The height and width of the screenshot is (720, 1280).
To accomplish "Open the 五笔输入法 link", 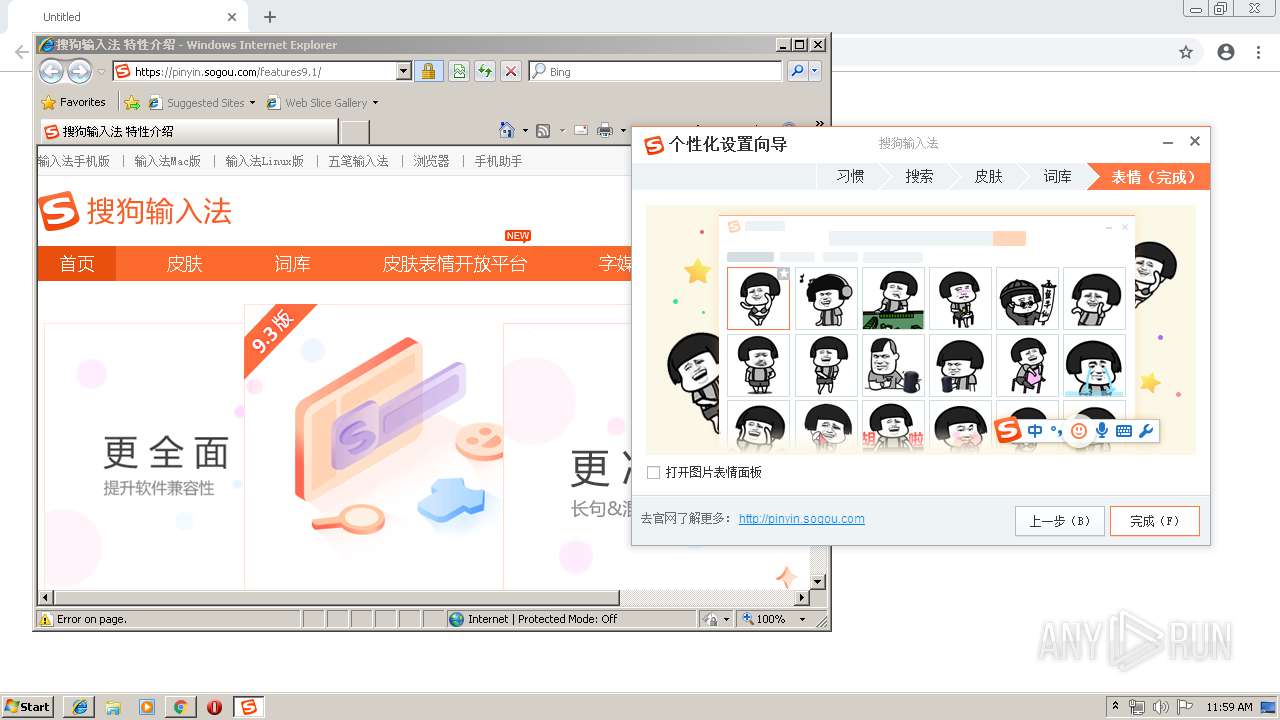I will pos(358,161).
